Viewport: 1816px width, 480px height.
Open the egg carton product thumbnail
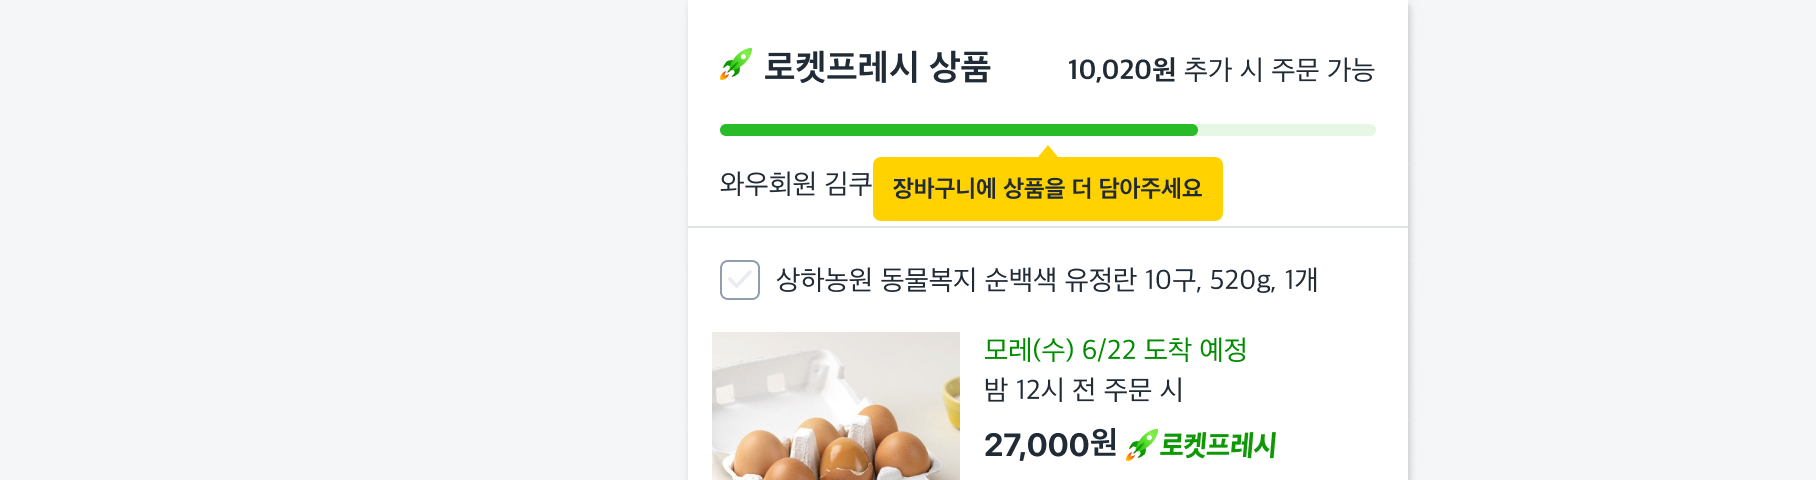click(x=836, y=406)
